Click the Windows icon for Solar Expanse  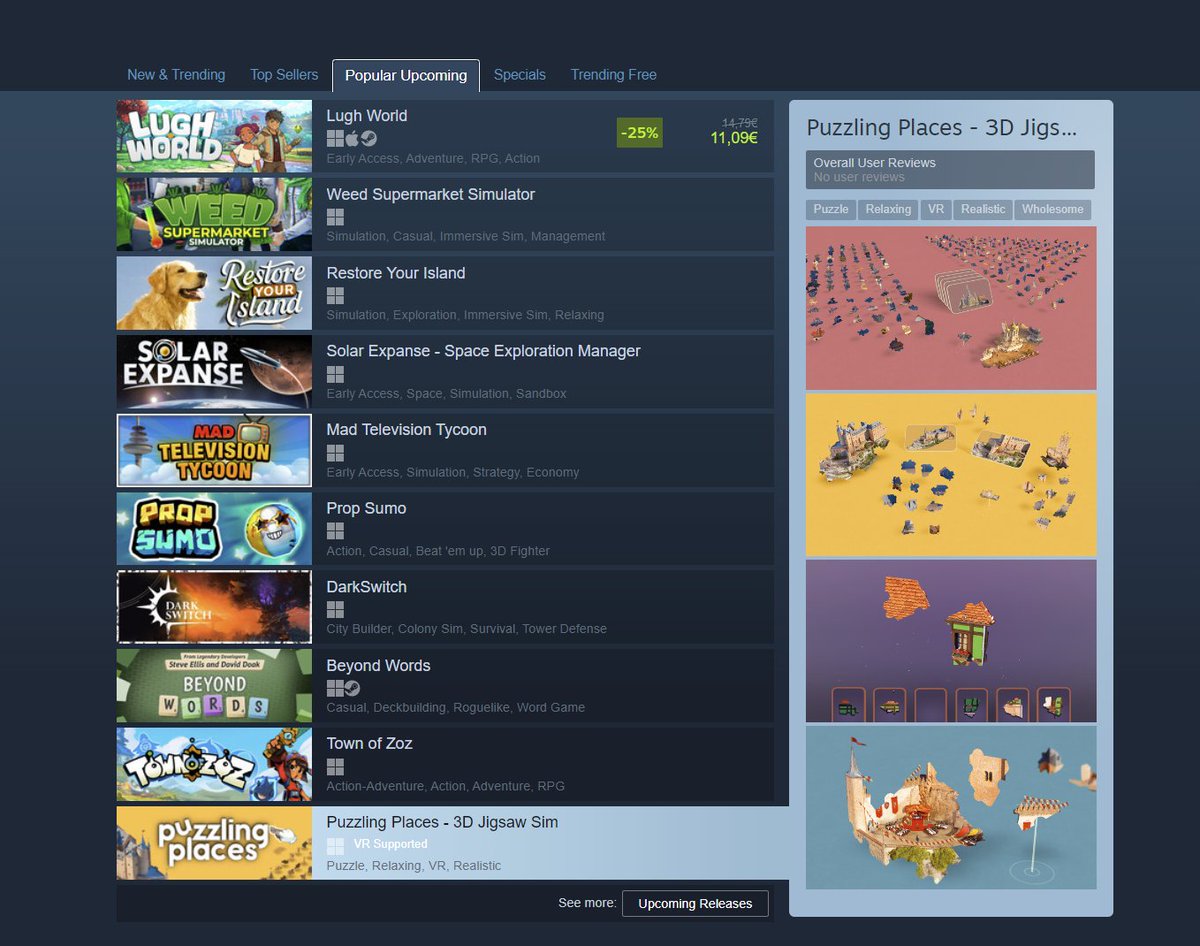click(335, 374)
